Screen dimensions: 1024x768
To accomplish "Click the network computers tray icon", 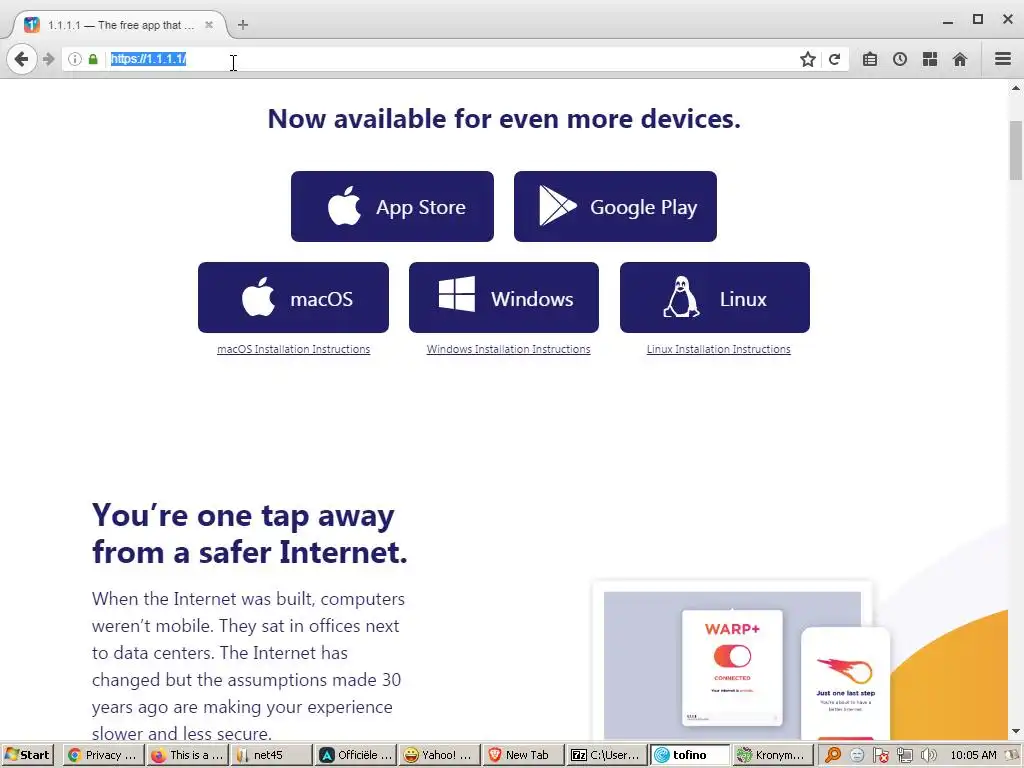I will coord(904,755).
